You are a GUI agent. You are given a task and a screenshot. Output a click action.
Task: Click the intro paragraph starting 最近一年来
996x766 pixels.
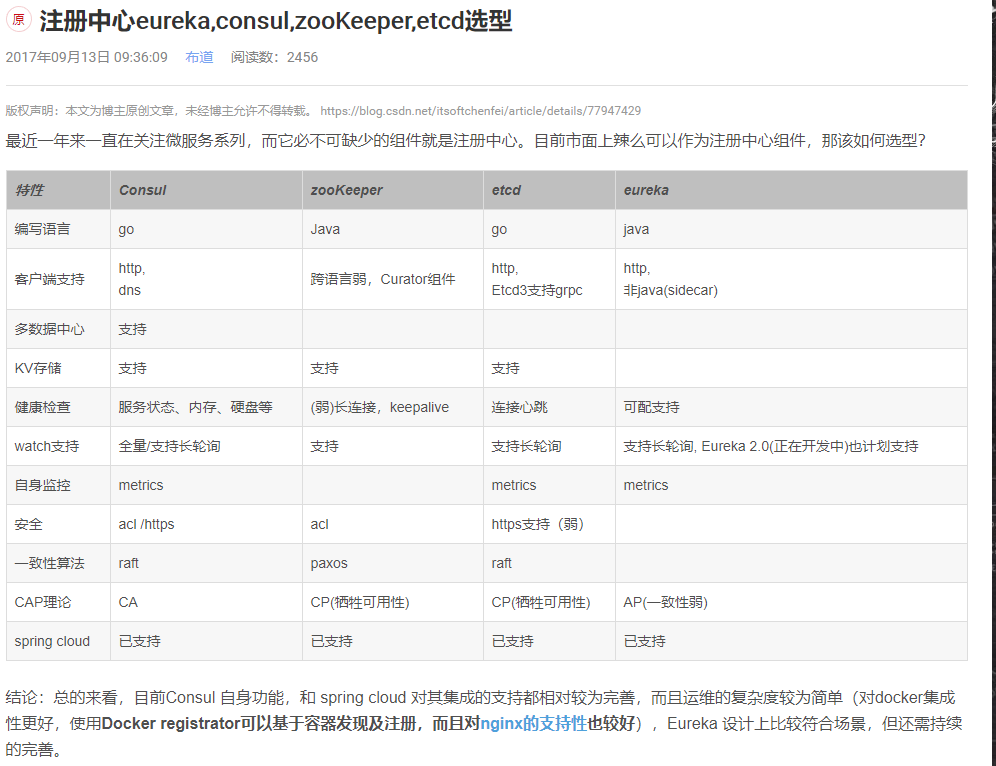tap(466, 140)
